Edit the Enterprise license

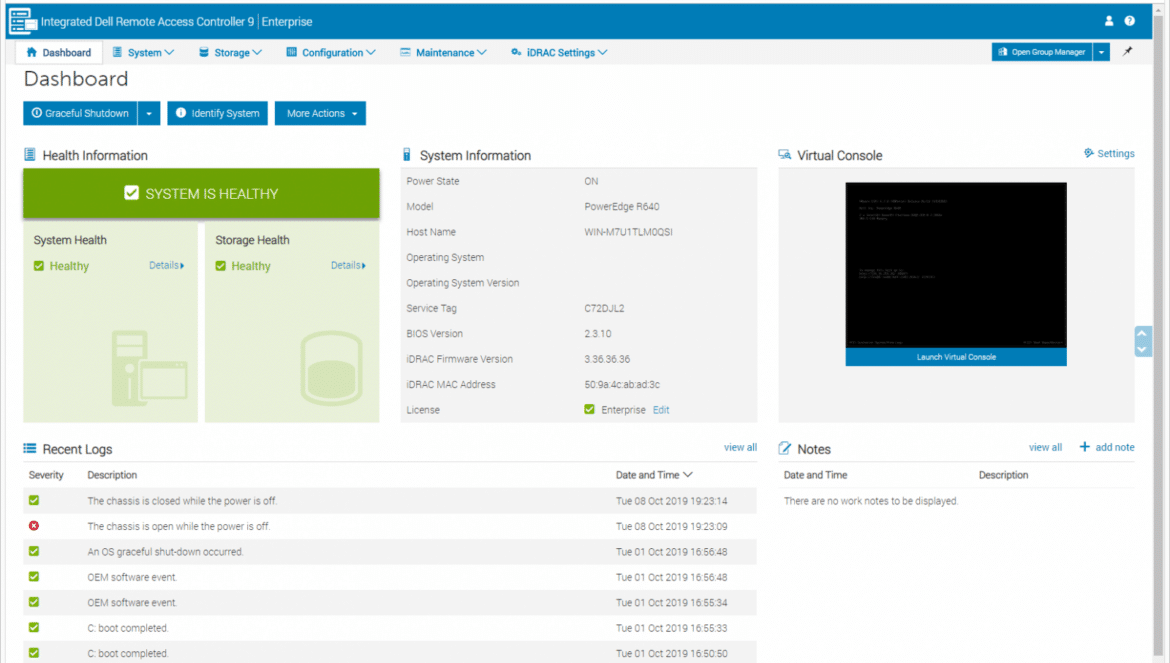661,409
